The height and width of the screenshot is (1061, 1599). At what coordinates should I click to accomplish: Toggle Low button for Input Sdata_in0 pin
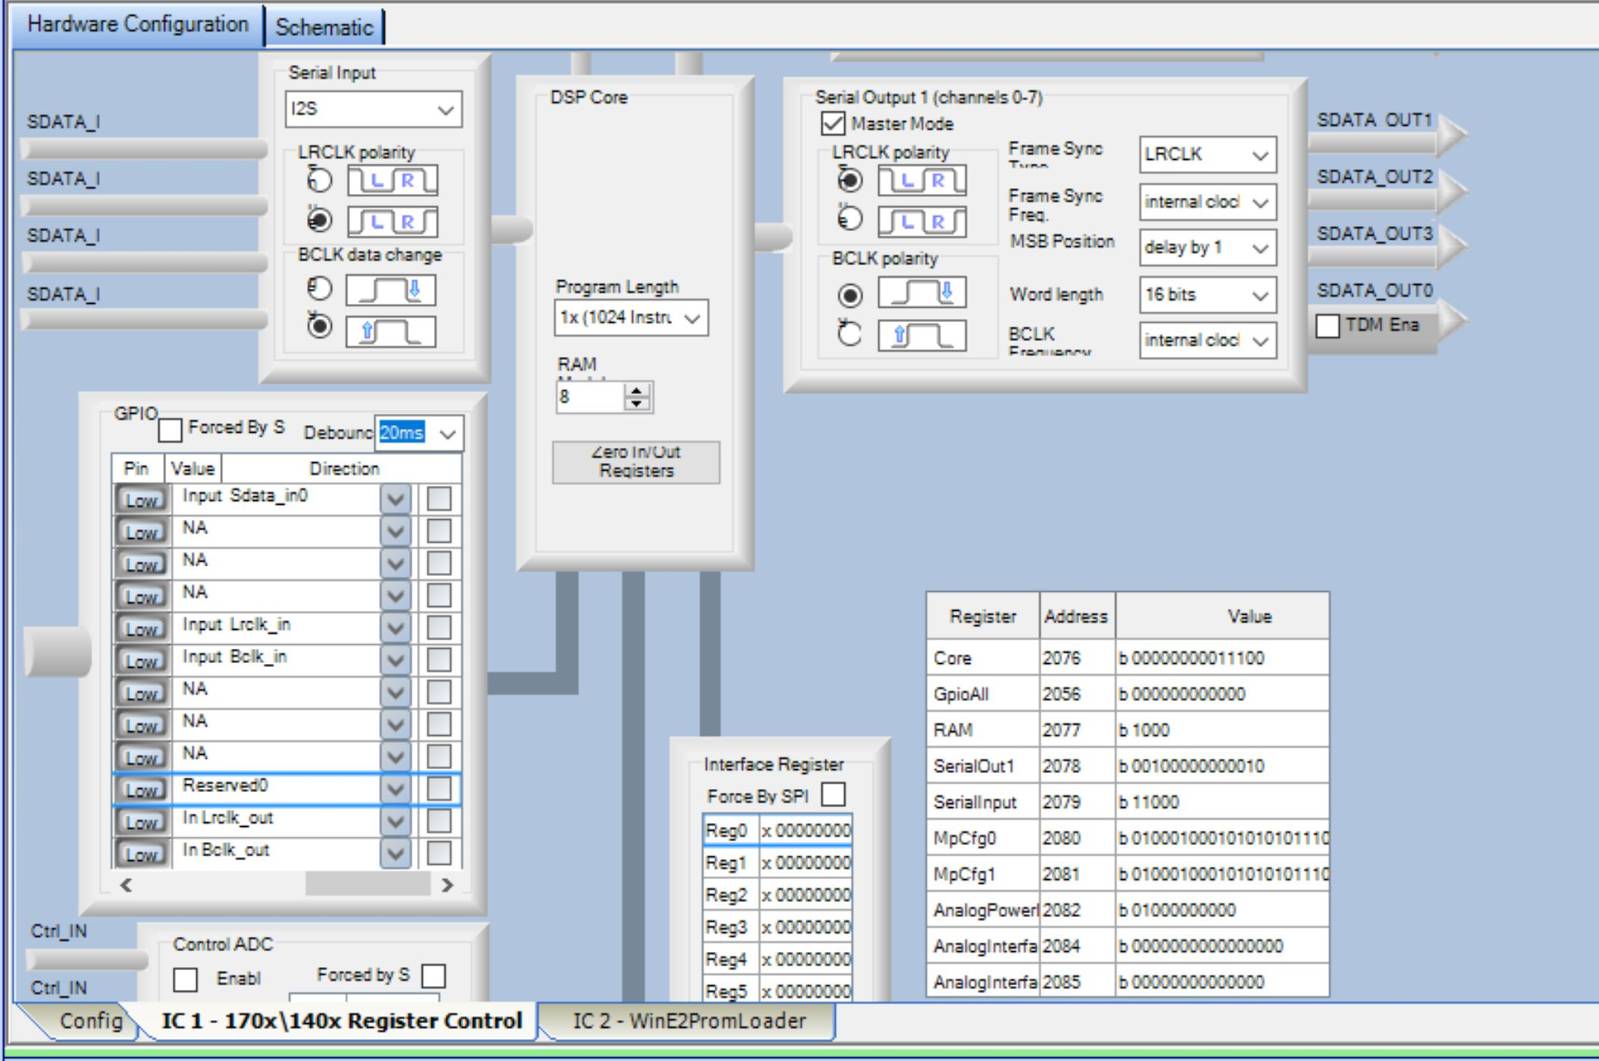pos(142,500)
